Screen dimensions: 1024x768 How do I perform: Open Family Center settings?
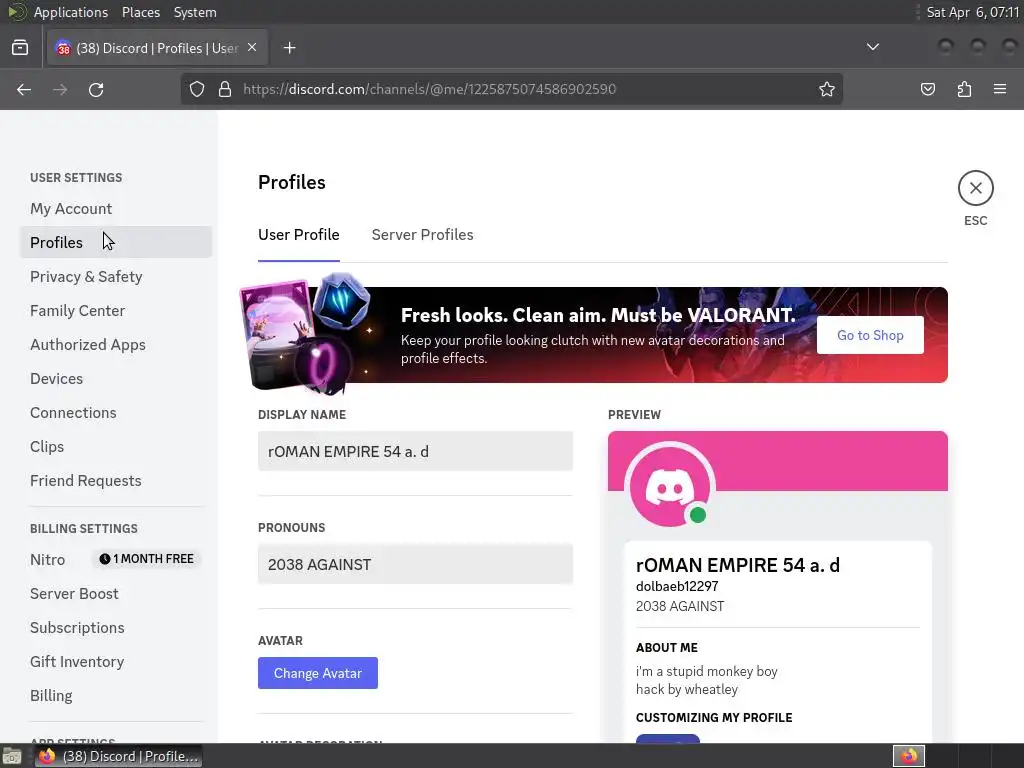coord(116,310)
